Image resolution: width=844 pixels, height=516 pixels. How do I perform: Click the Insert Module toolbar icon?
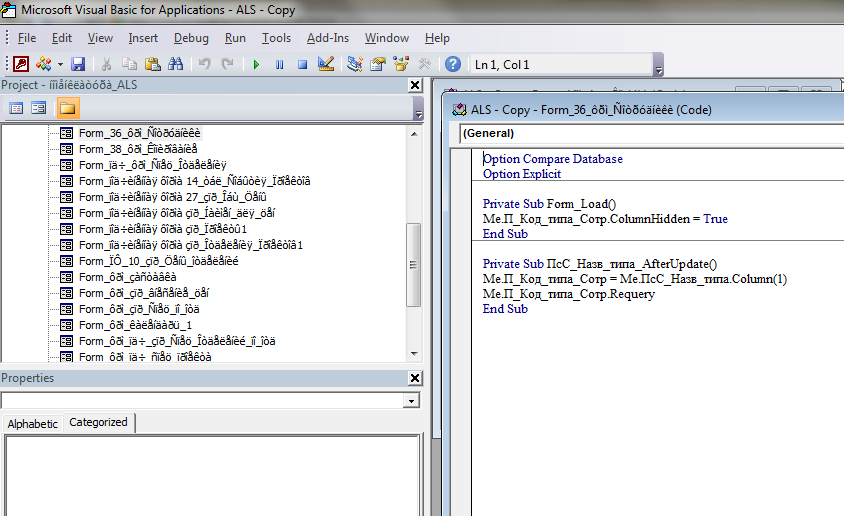point(44,64)
